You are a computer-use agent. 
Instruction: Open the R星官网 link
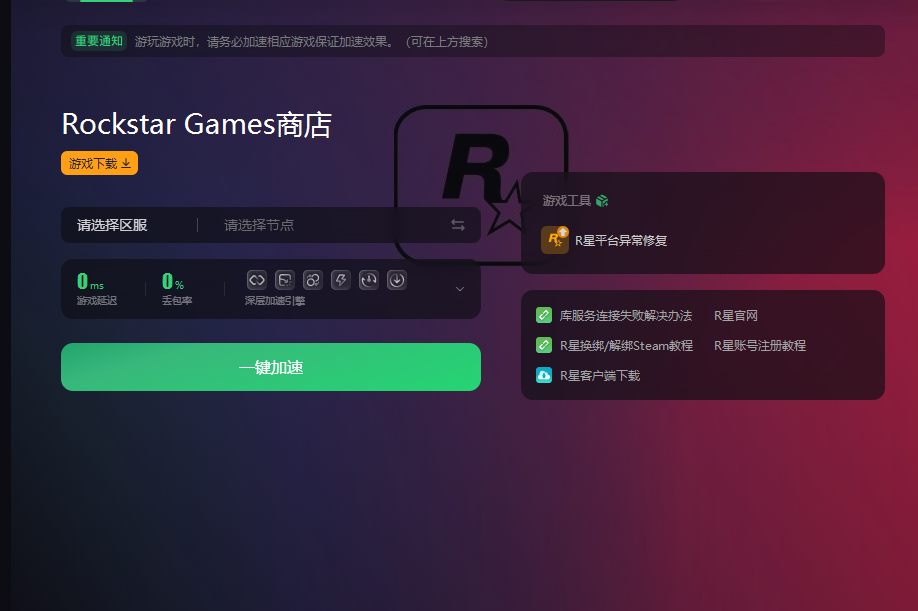click(736, 316)
